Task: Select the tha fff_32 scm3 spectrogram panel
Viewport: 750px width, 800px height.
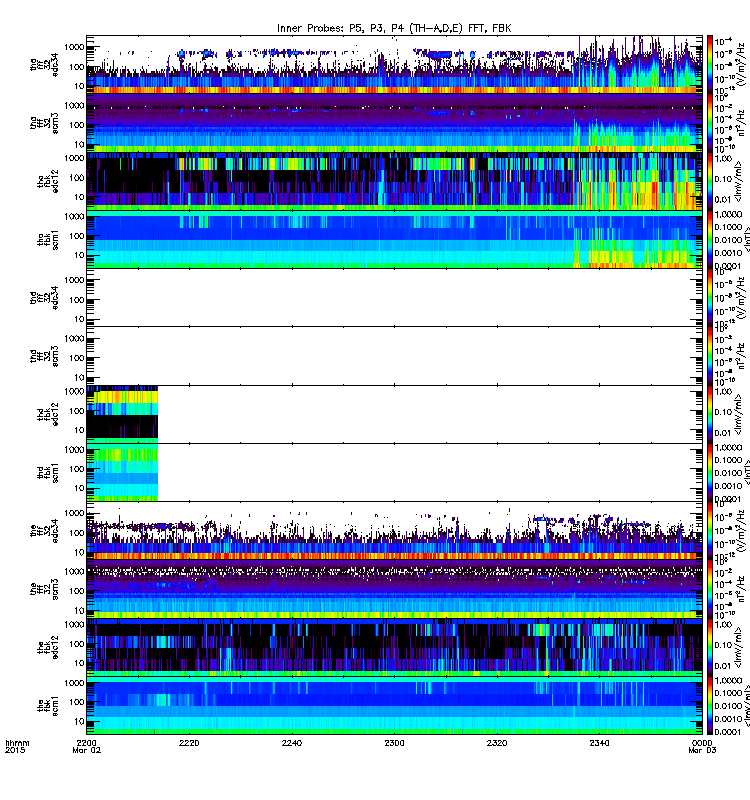Action: [394, 123]
